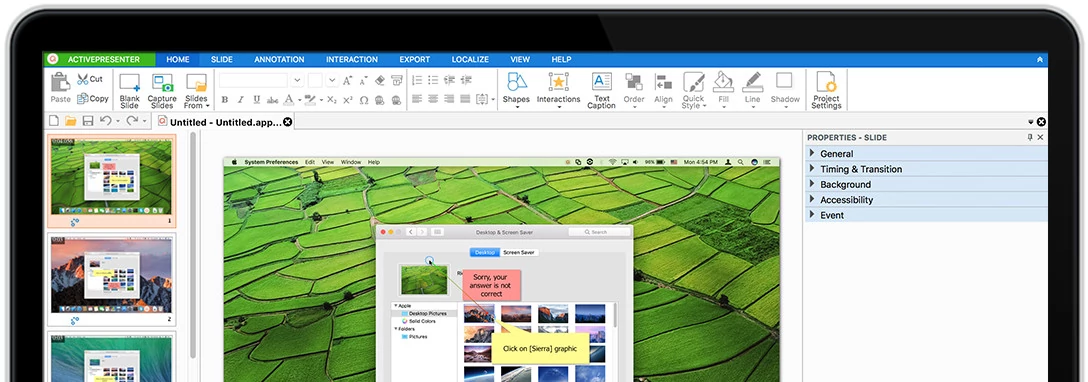Toggle Underline text formatting
Screen dimensions: 1088x382
point(257,100)
